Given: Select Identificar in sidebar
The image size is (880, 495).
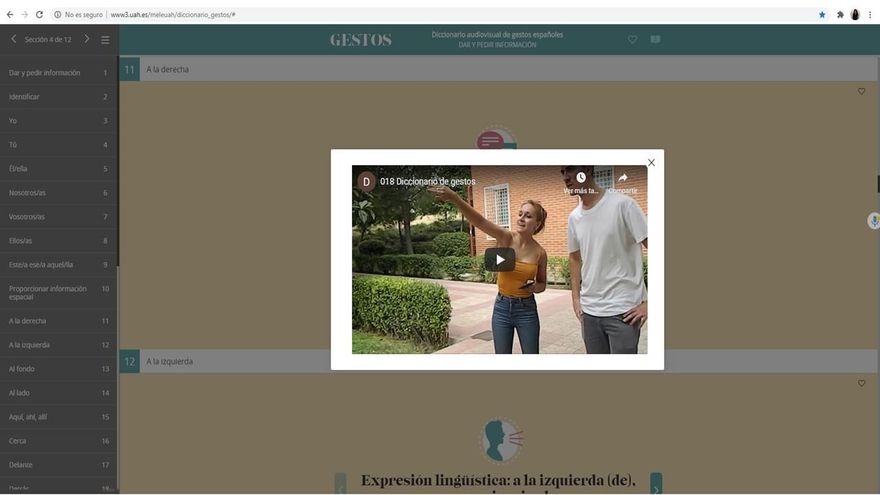Looking at the screenshot, I should coord(58,97).
